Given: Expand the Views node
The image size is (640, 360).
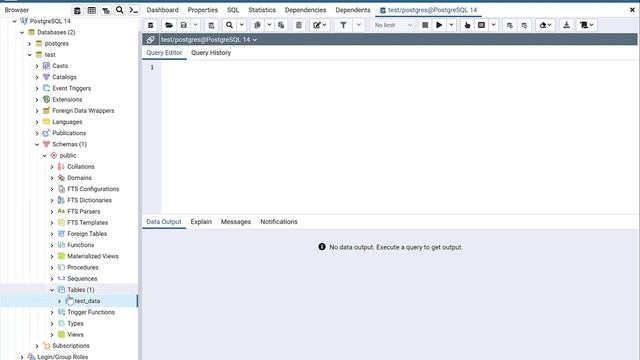Looking at the screenshot, I should 52,335.
